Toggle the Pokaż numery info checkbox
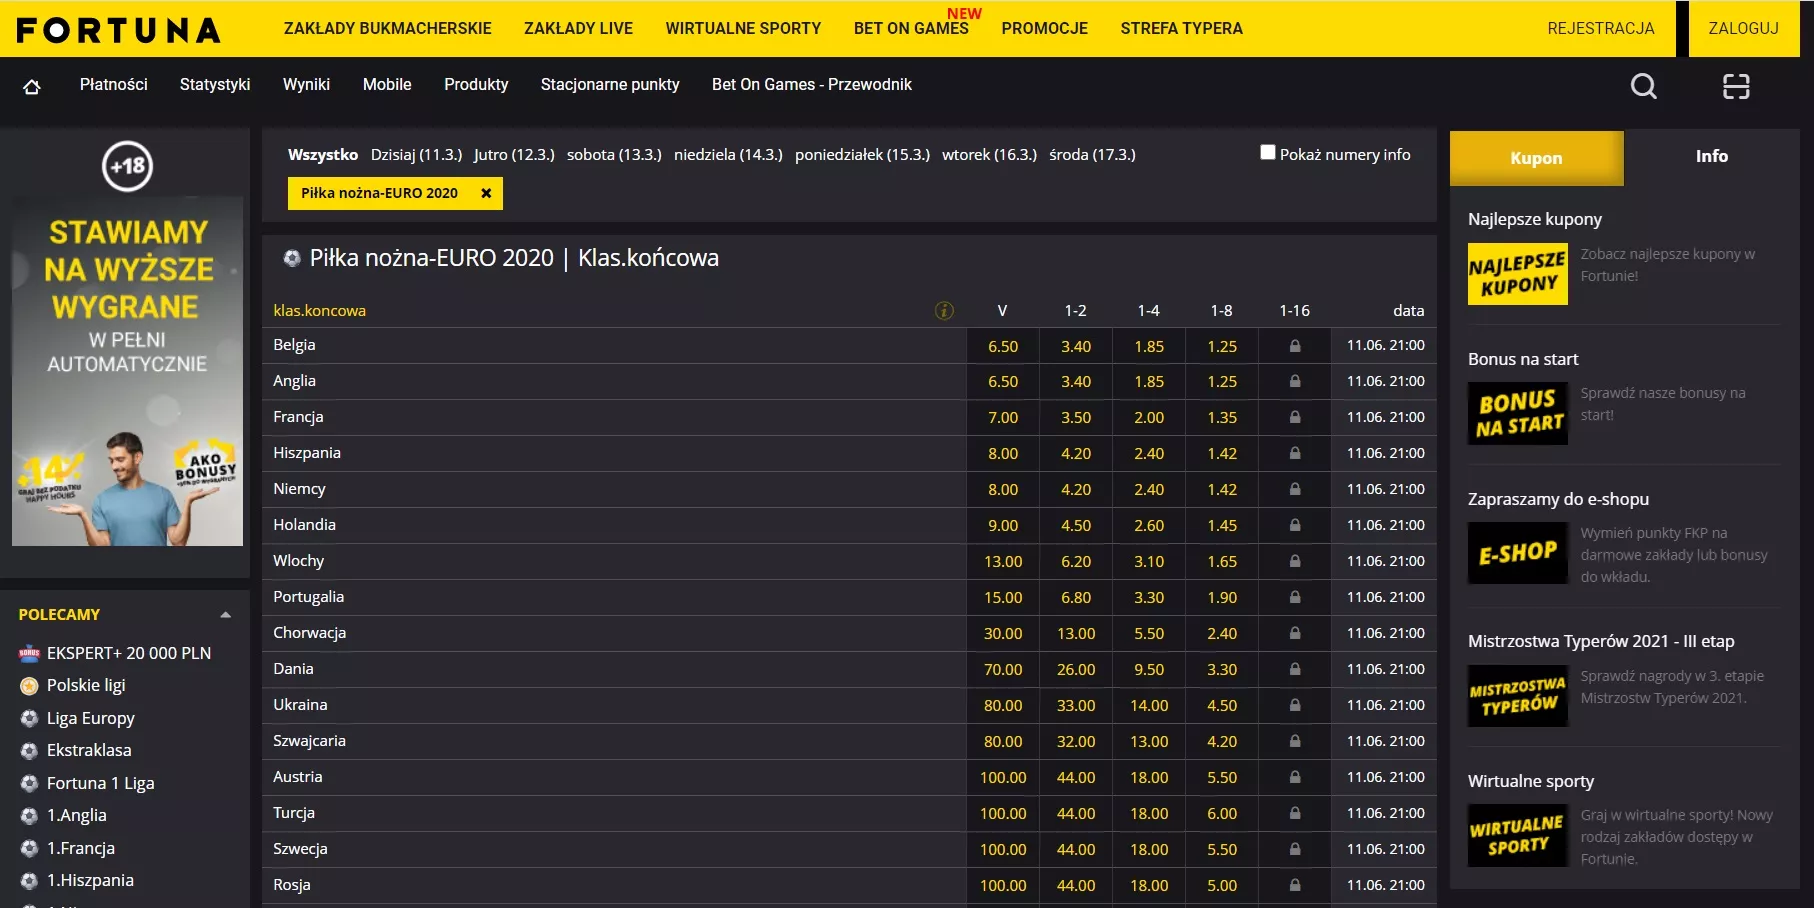The height and width of the screenshot is (908, 1814). click(x=1268, y=152)
